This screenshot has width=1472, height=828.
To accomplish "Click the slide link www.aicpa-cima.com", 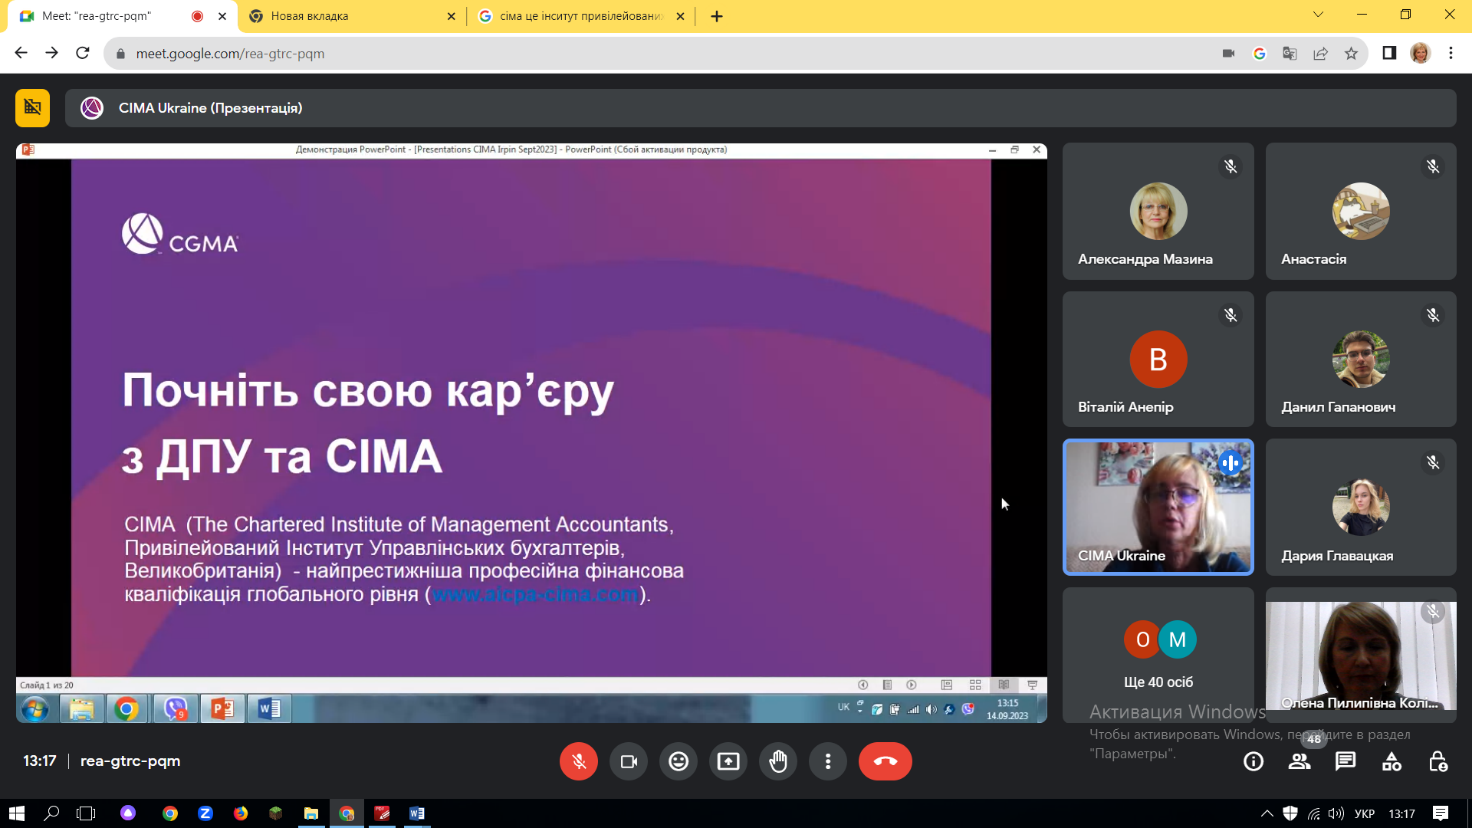I will point(535,594).
